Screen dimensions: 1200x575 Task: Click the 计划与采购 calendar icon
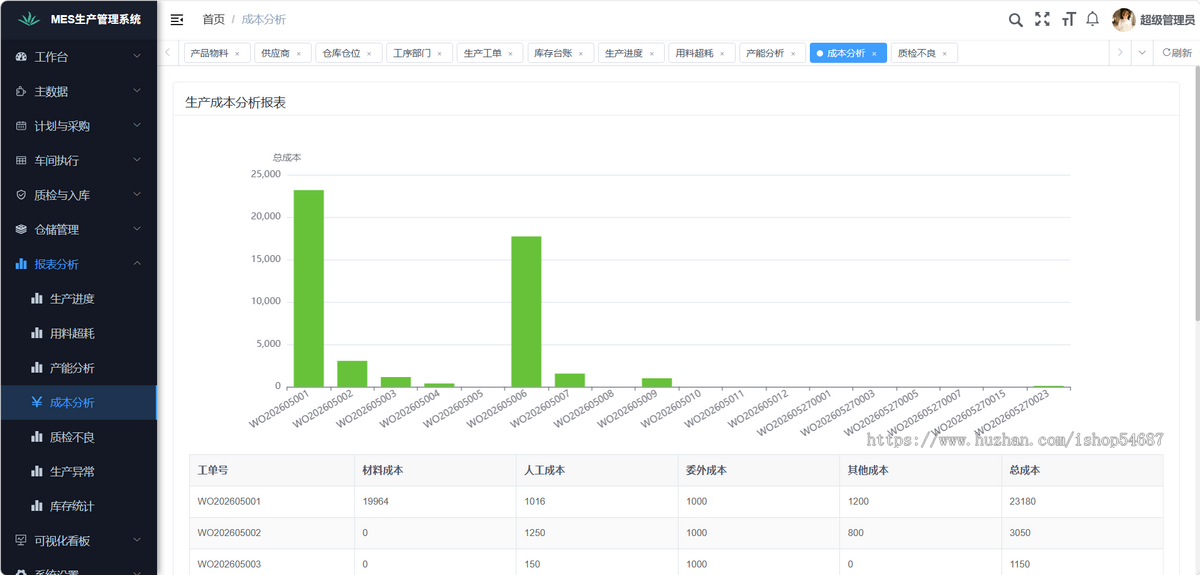point(22,126)
